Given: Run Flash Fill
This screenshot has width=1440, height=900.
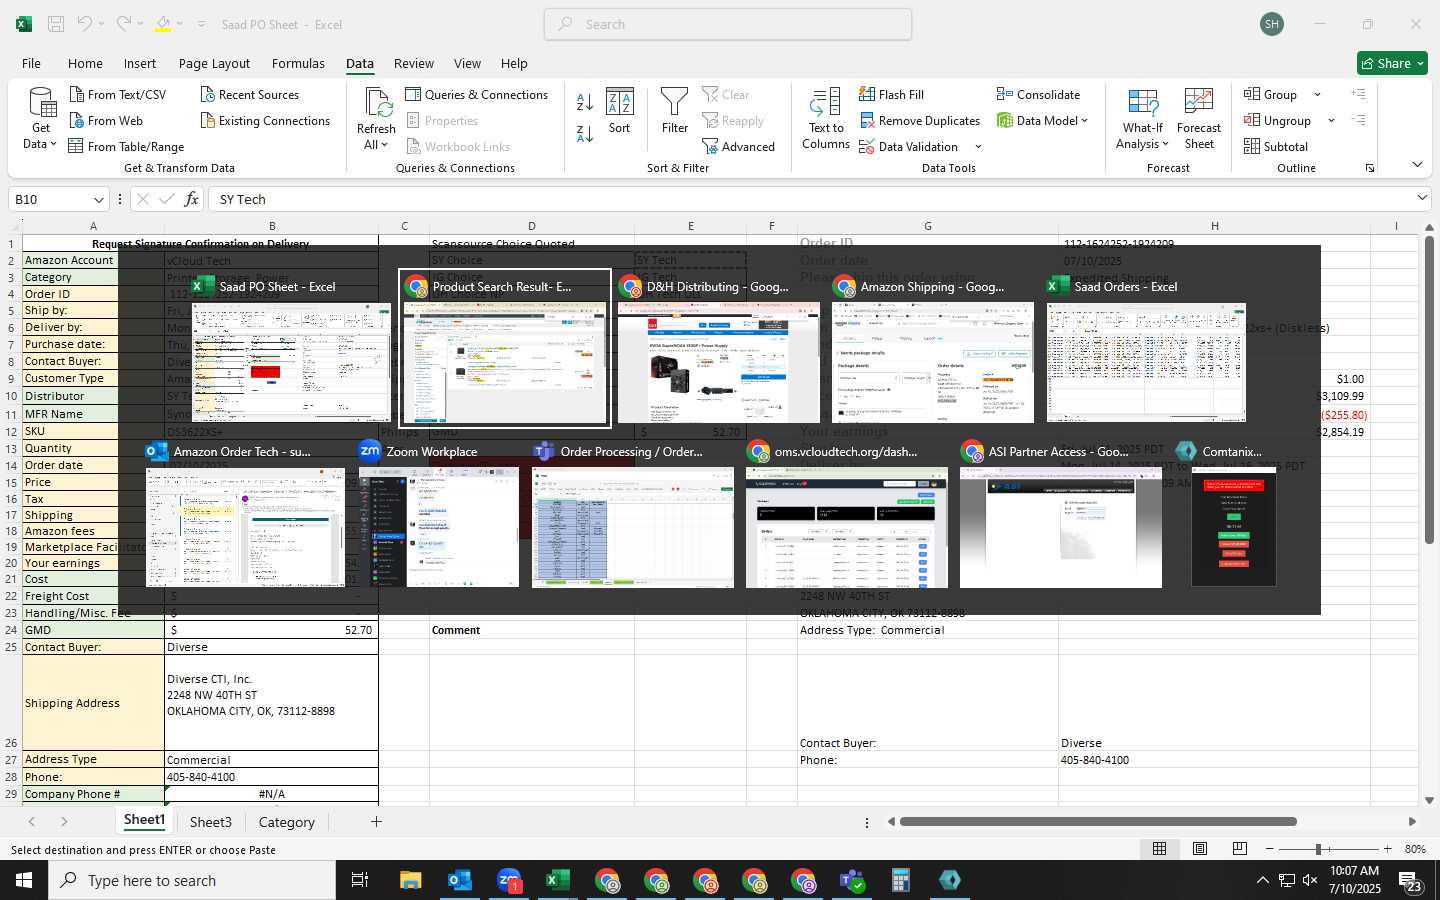Looking at the screenshot, I should tap(891, 94).
